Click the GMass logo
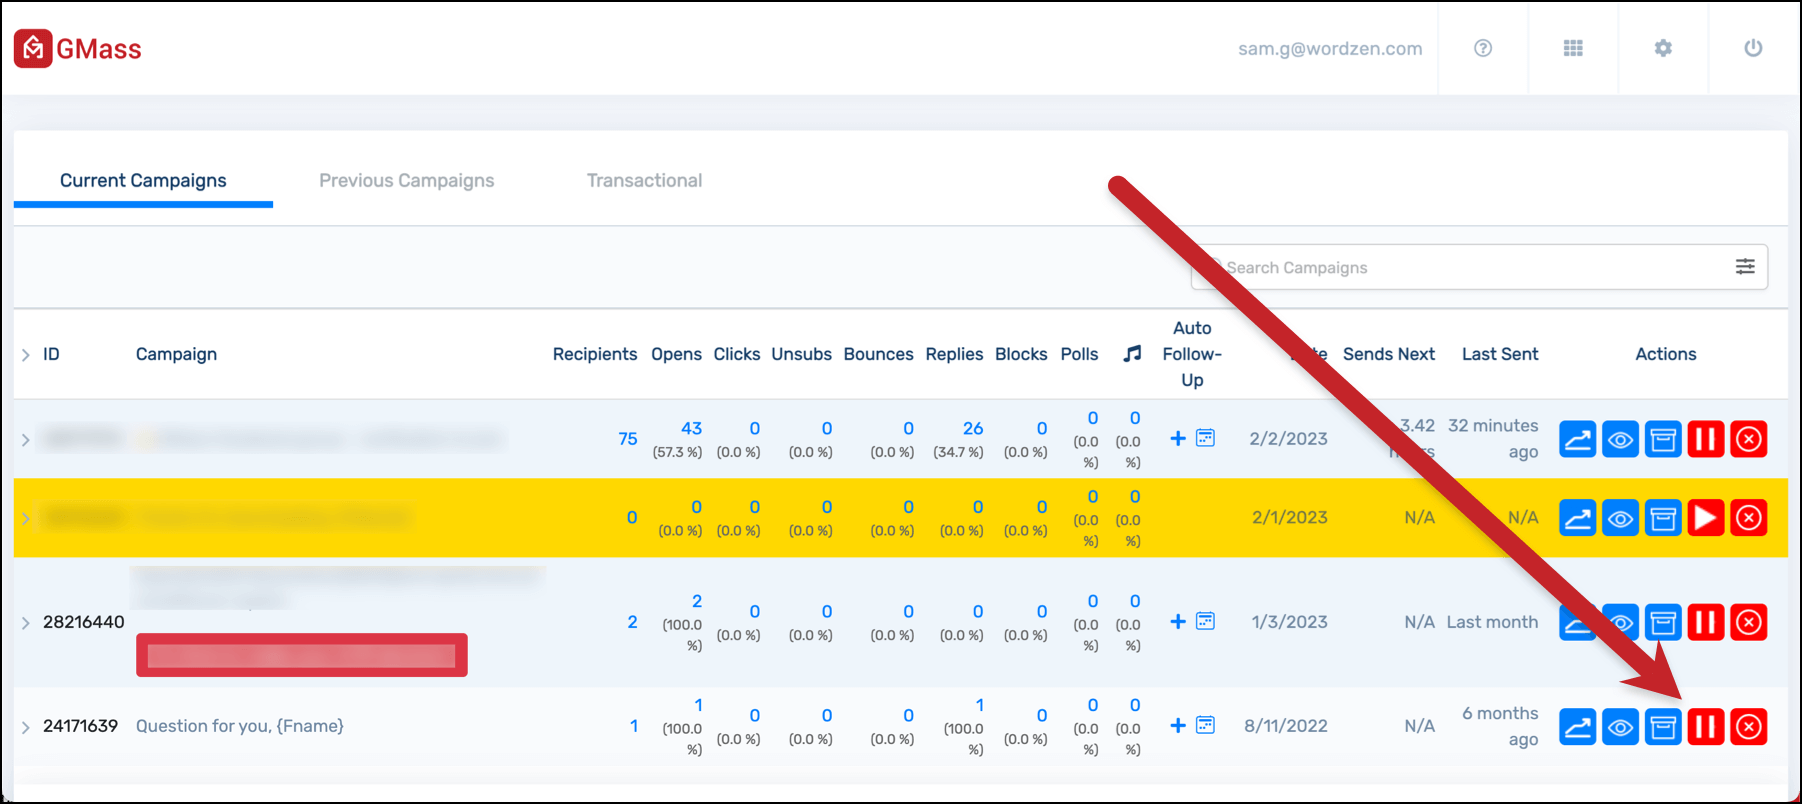1802x804 pixels. [x=78, y=48]
